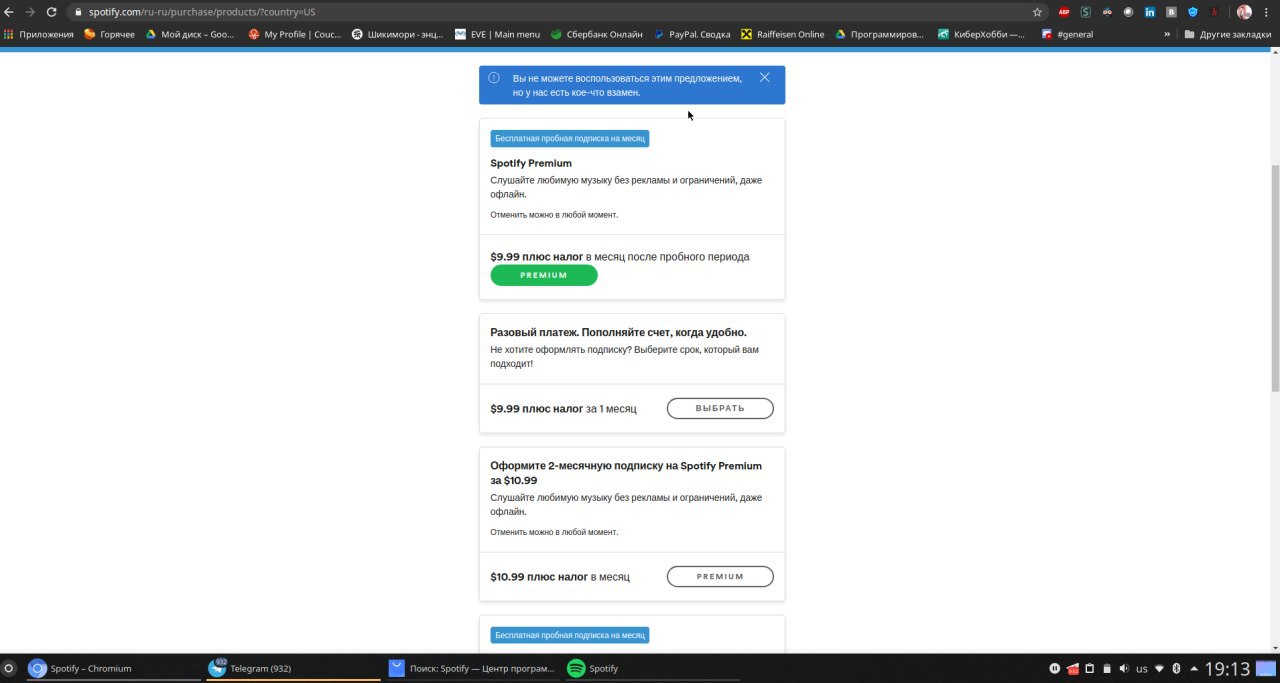Open the '#general' bookmark
The height and width of the screenshot is (683, 1280).
(1067, 34)
